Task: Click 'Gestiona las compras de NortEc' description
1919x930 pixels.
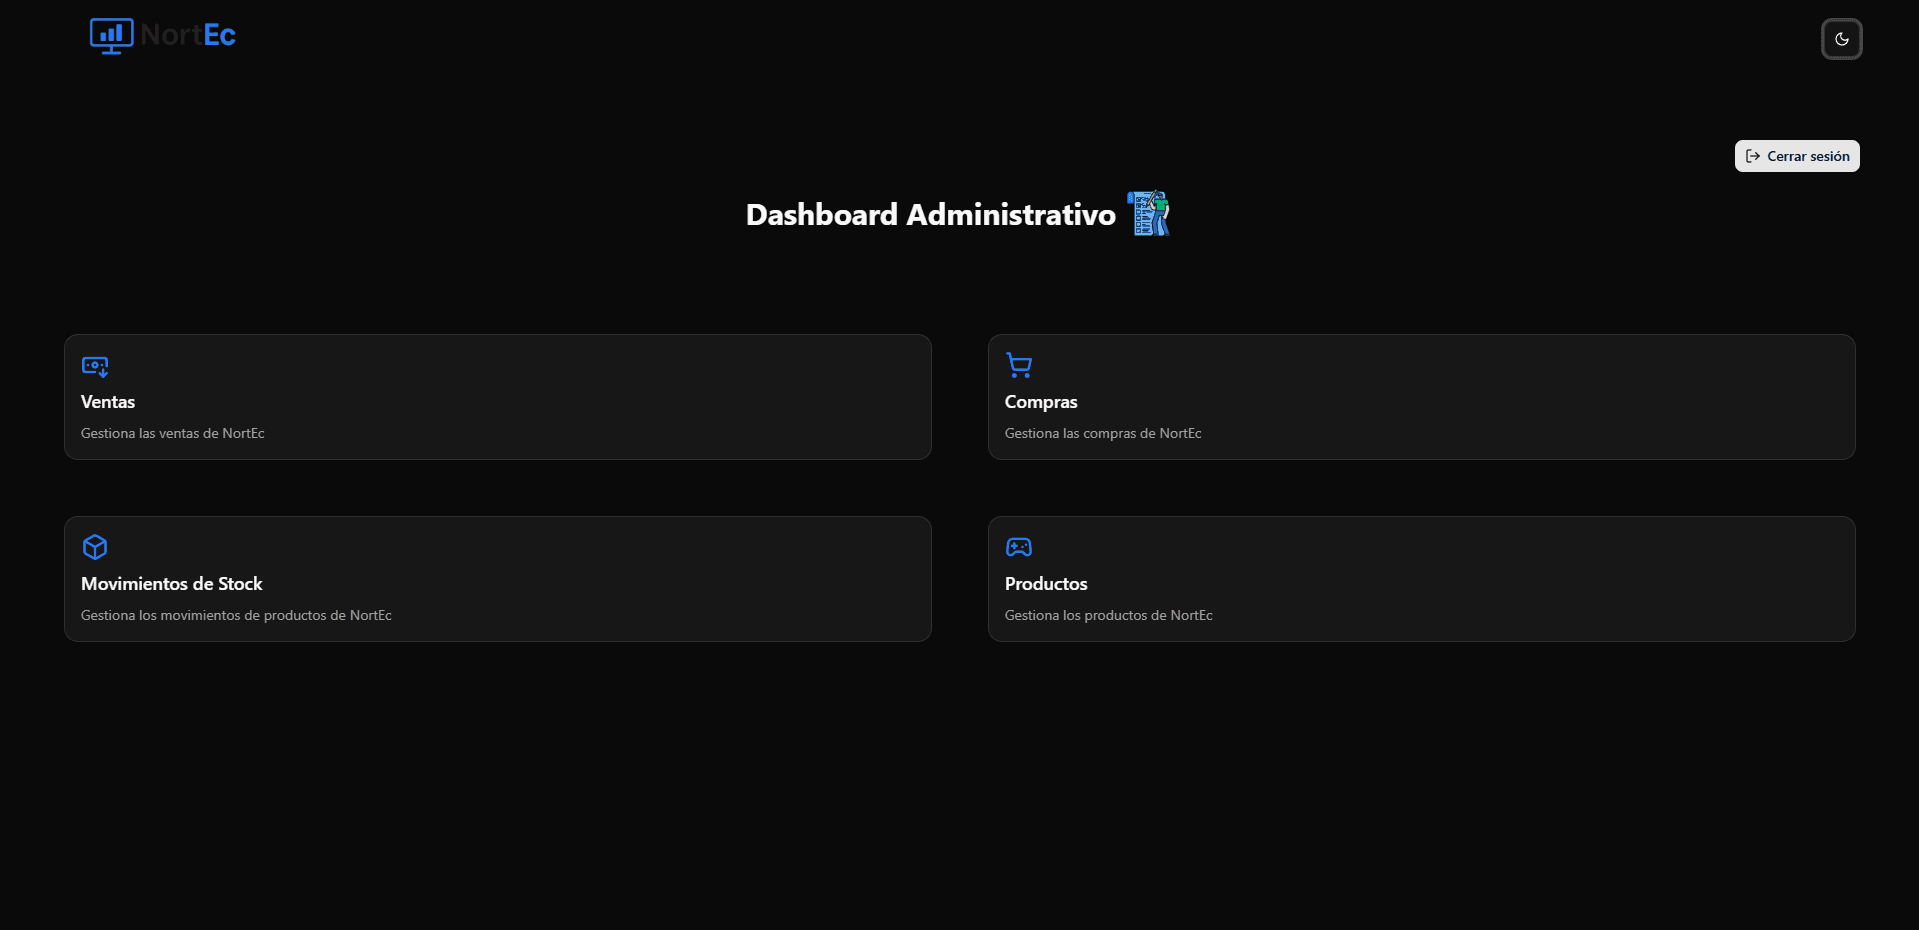Action: point(1103,433)
